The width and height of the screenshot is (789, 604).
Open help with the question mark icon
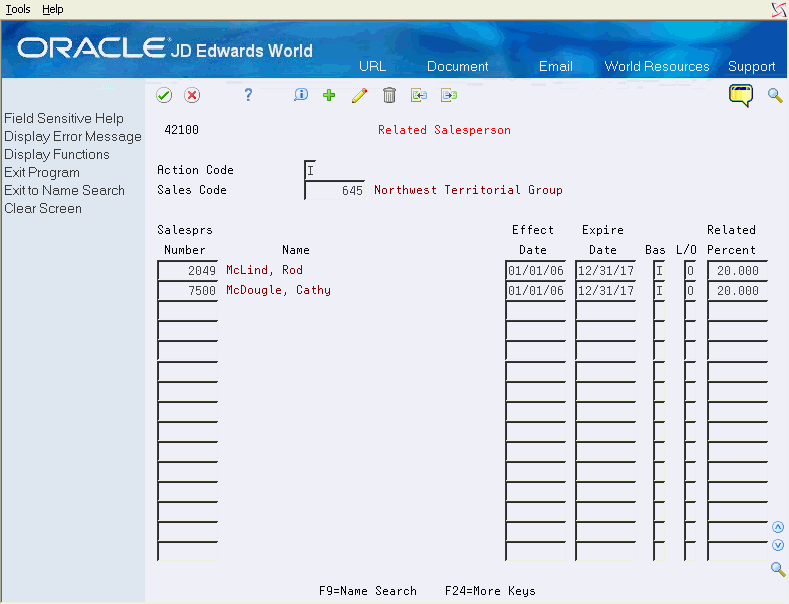click(248, 95)
